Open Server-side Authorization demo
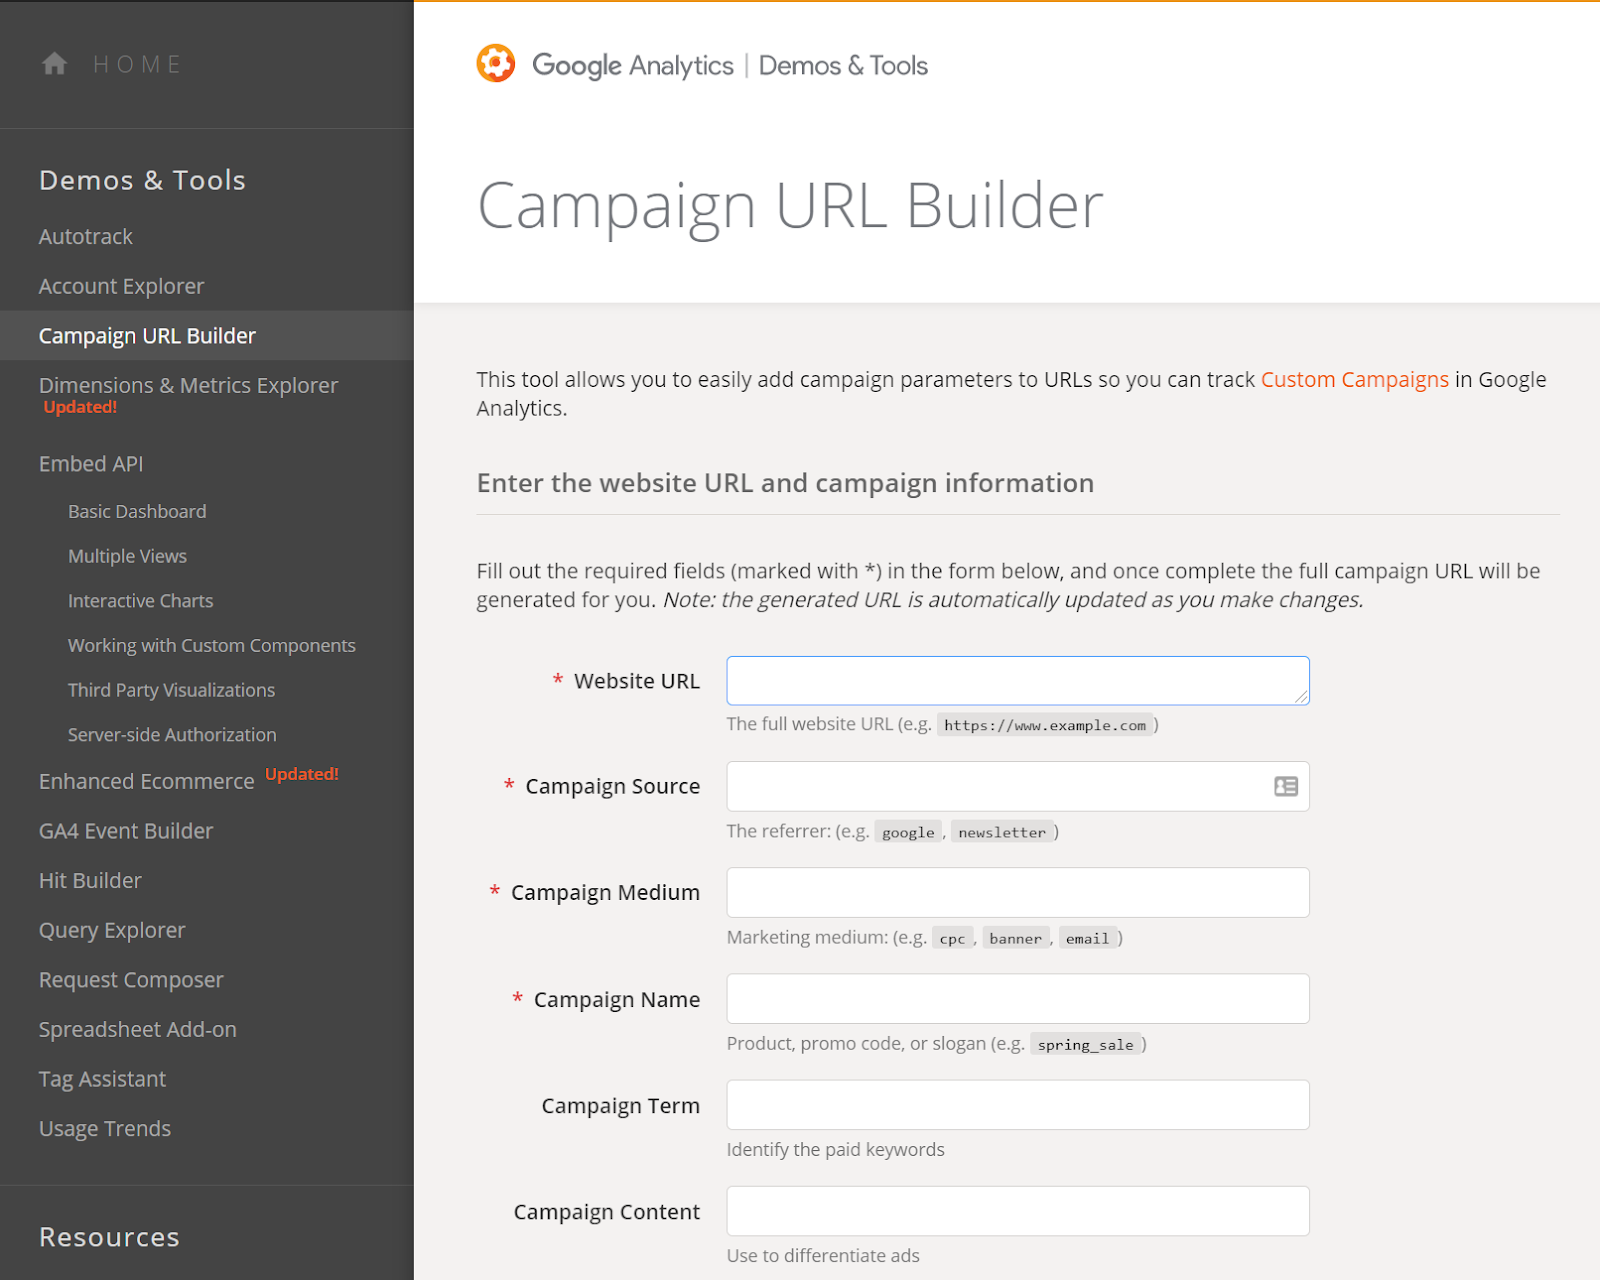 [x=172, y=735]
